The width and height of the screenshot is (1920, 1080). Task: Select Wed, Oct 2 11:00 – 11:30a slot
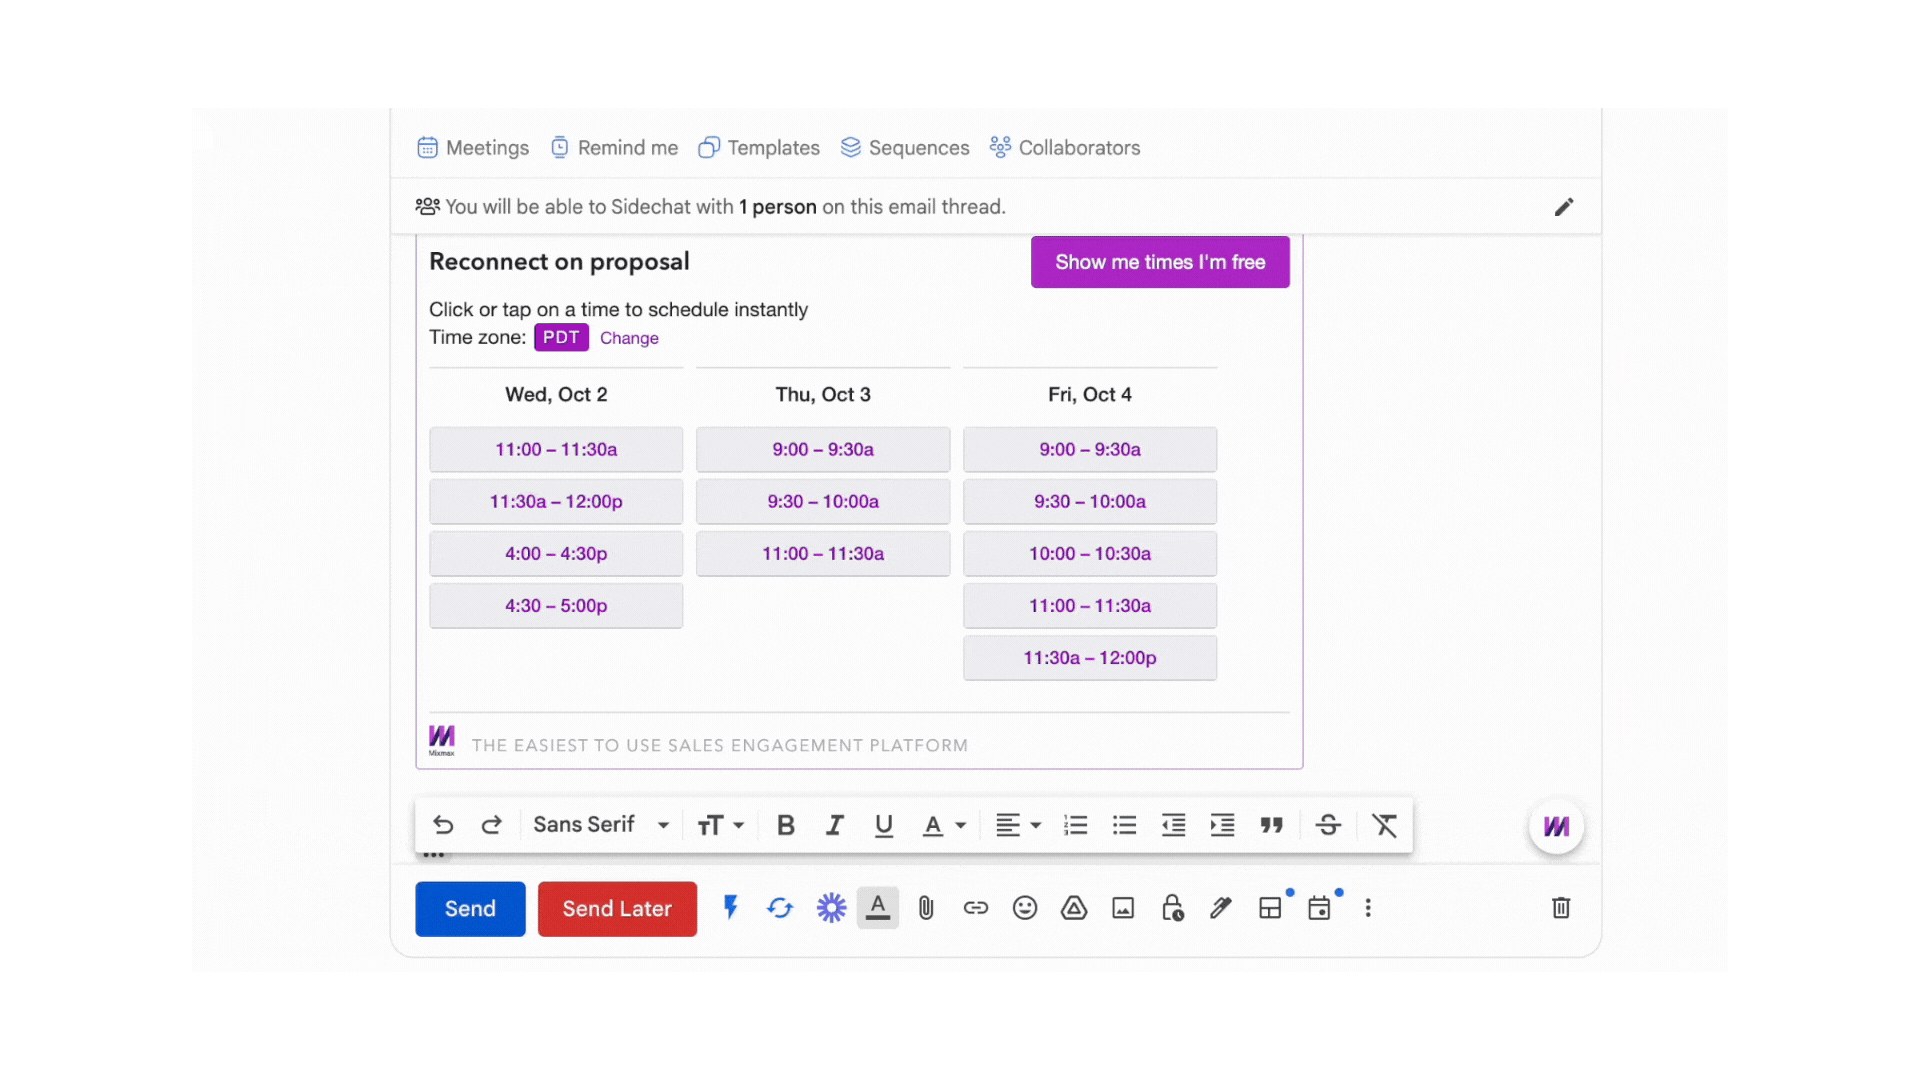tap(556, 449)
